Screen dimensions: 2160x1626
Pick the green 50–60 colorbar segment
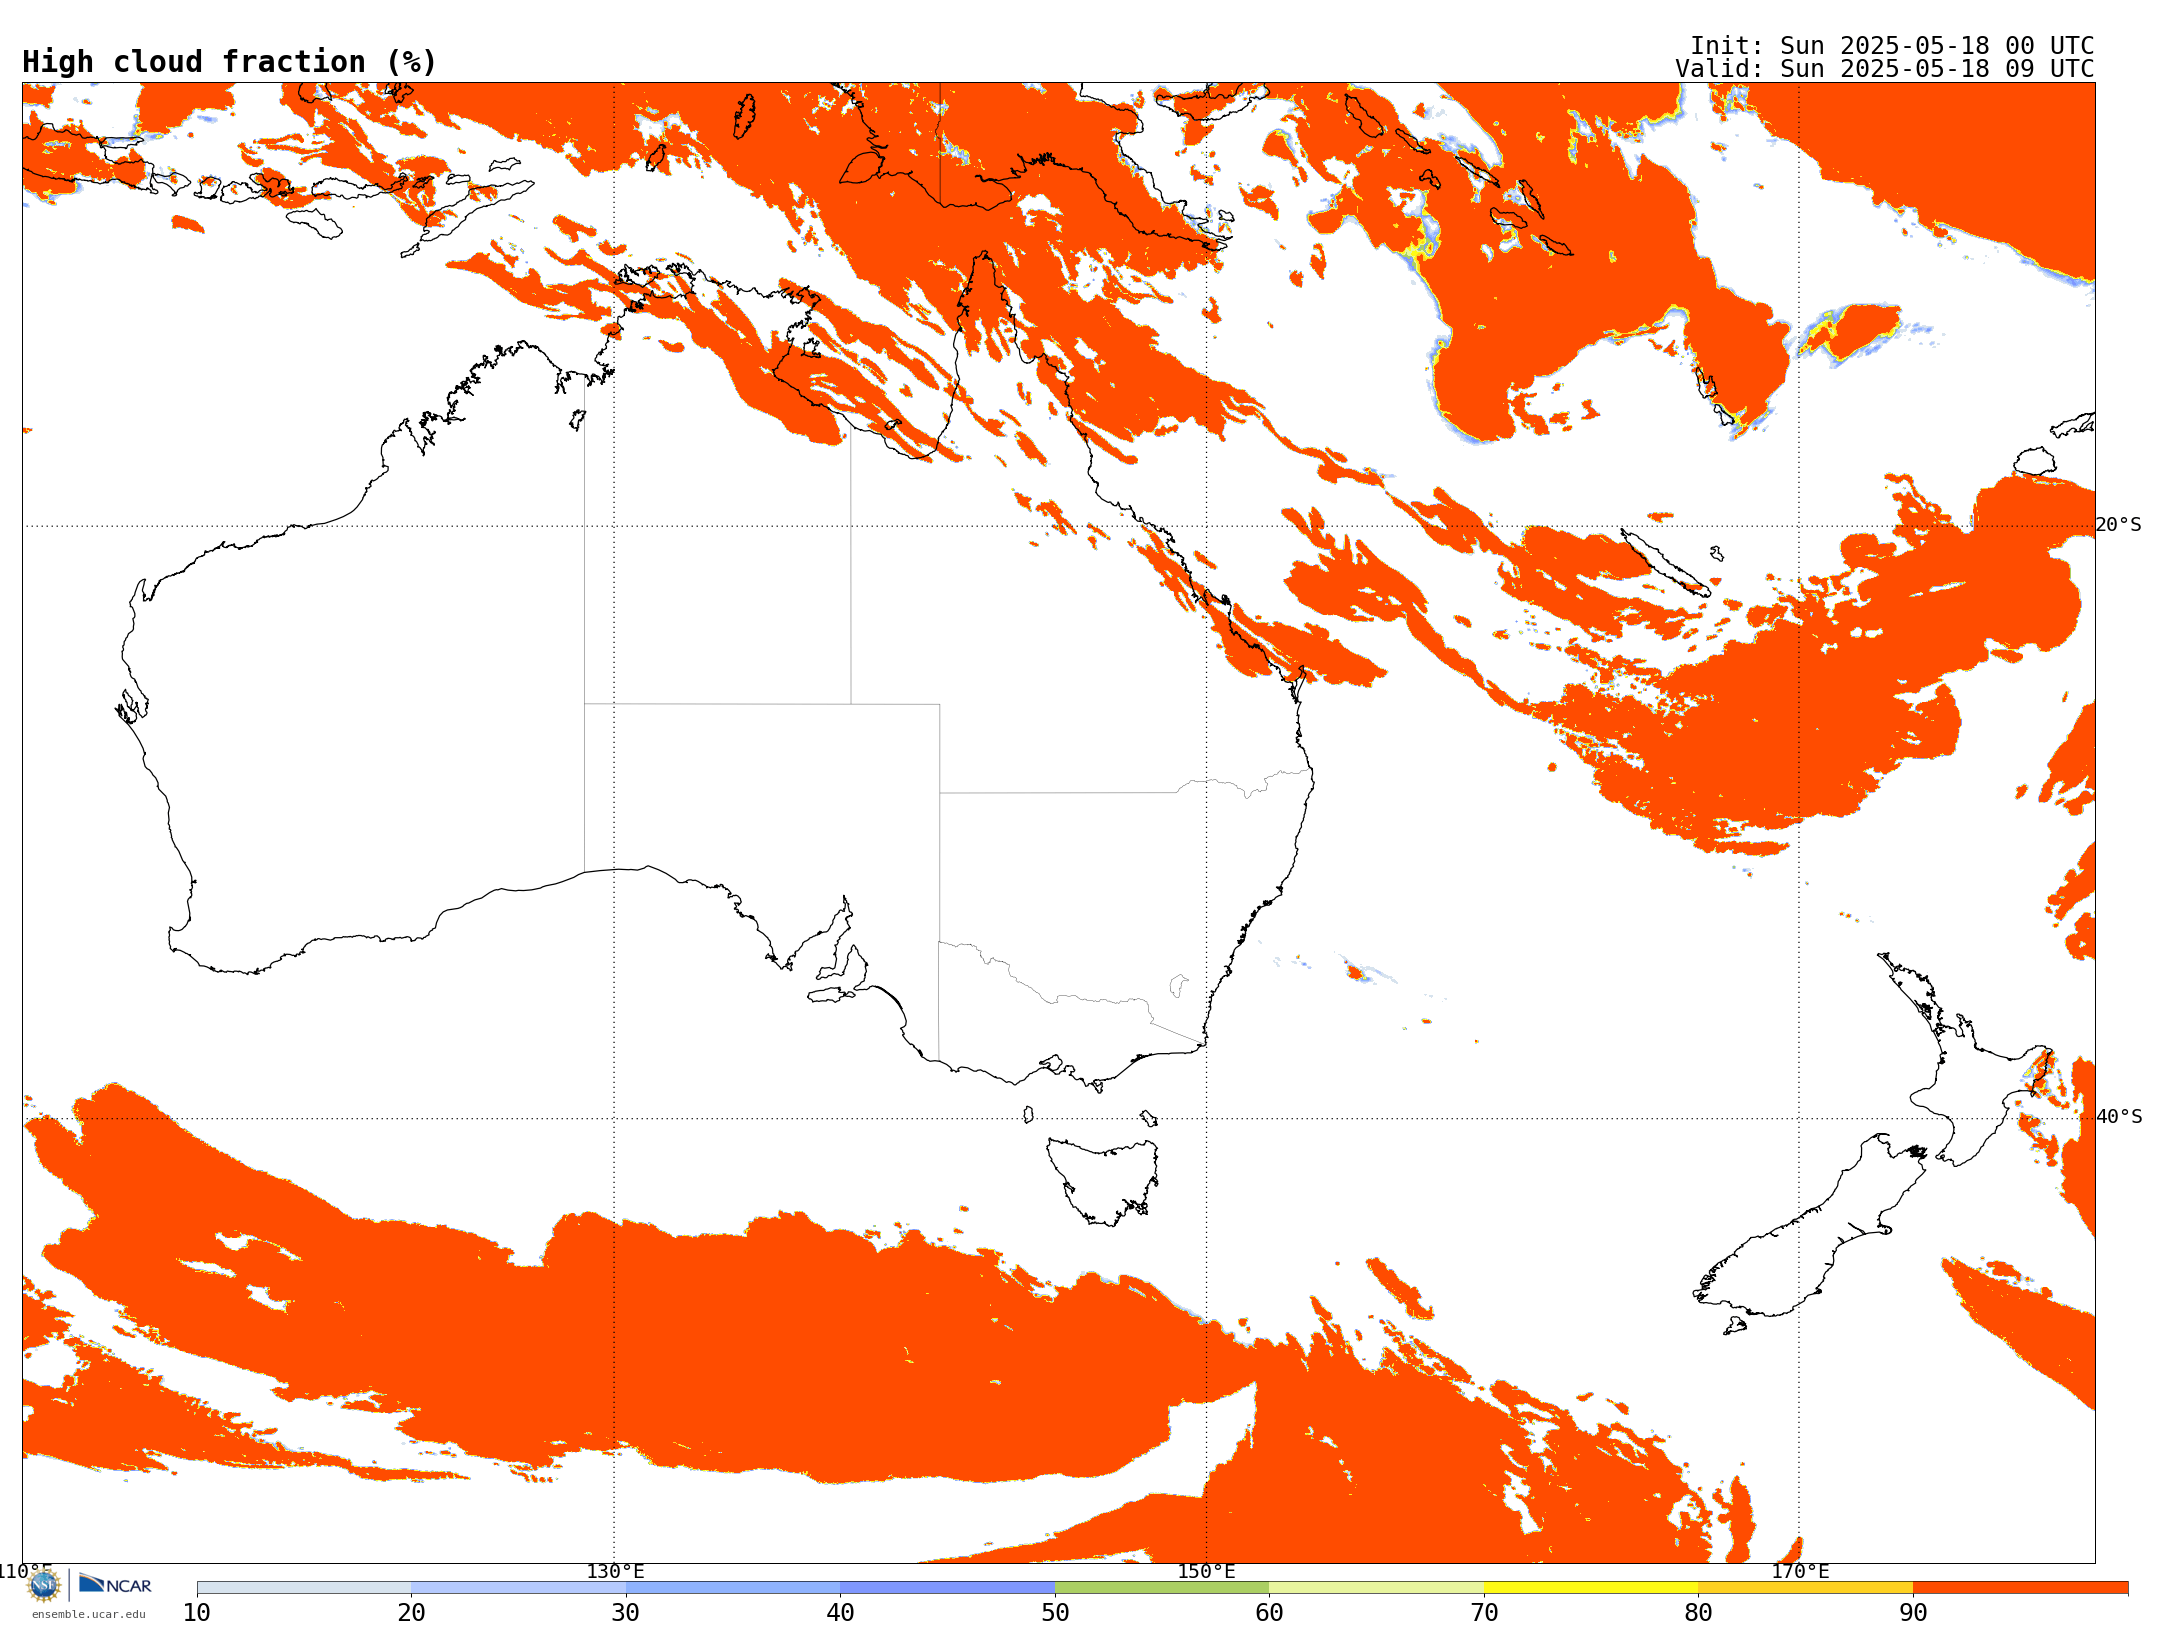click(1162, 1588)
